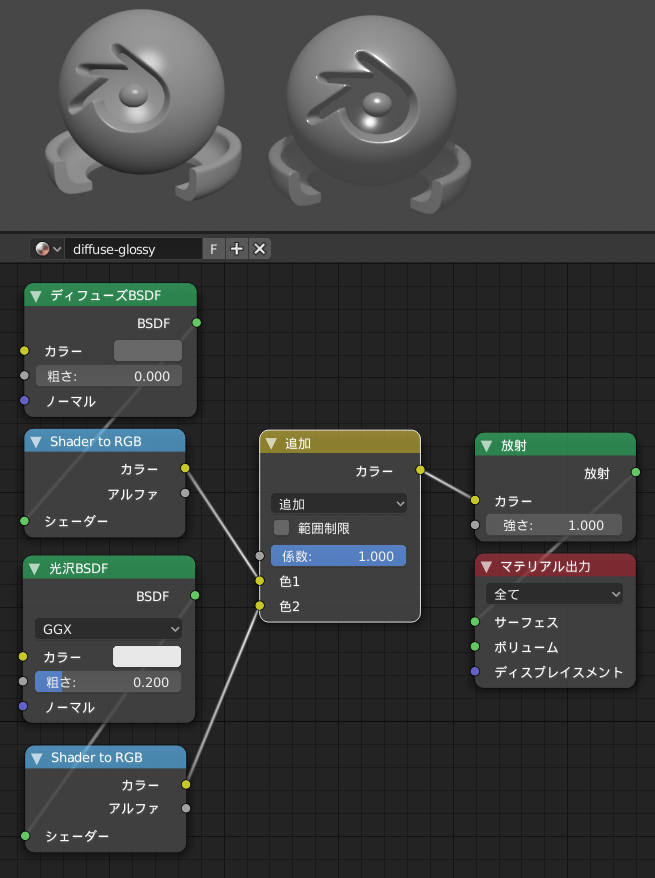The image size is (655, 878).
Task: Click upper Shader to RGB カラー output socket
Action: 185,468
